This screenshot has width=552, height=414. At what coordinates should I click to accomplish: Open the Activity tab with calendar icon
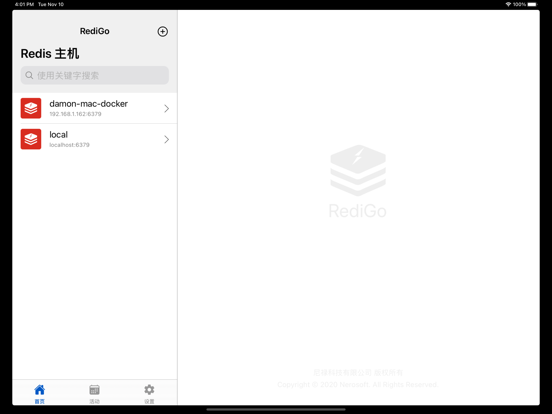pyautogui.click(x=94, y=394)
